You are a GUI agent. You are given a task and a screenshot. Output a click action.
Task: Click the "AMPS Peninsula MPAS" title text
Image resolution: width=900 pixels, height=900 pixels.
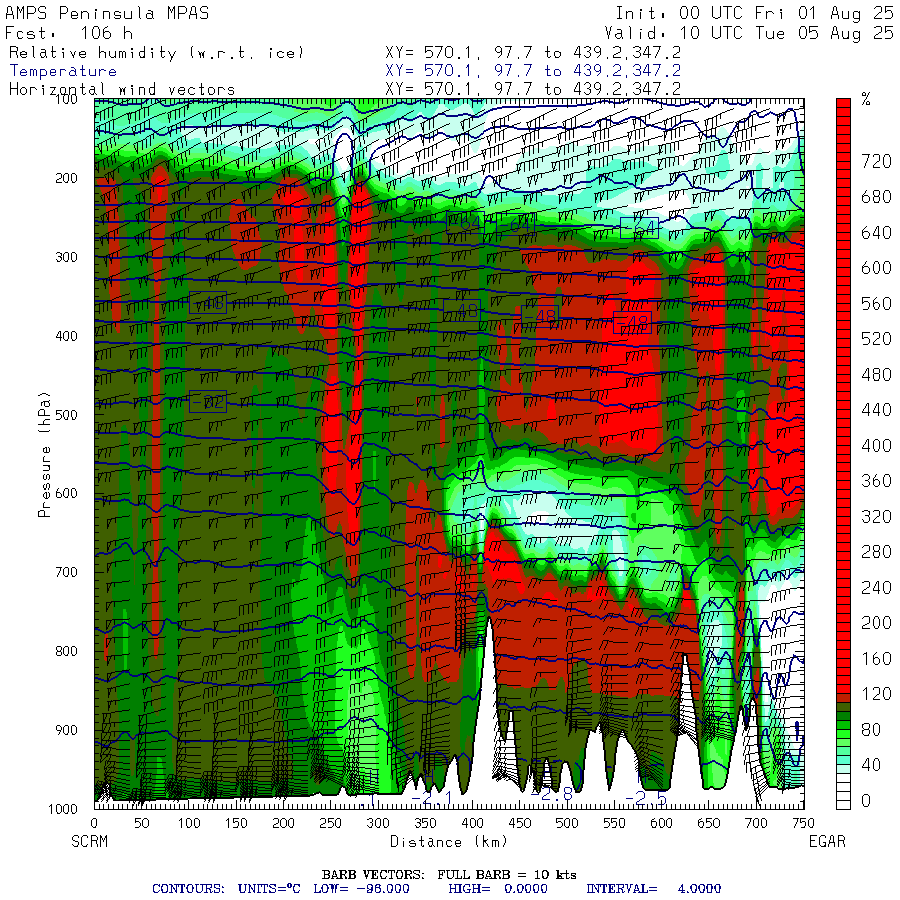(107, 13)
